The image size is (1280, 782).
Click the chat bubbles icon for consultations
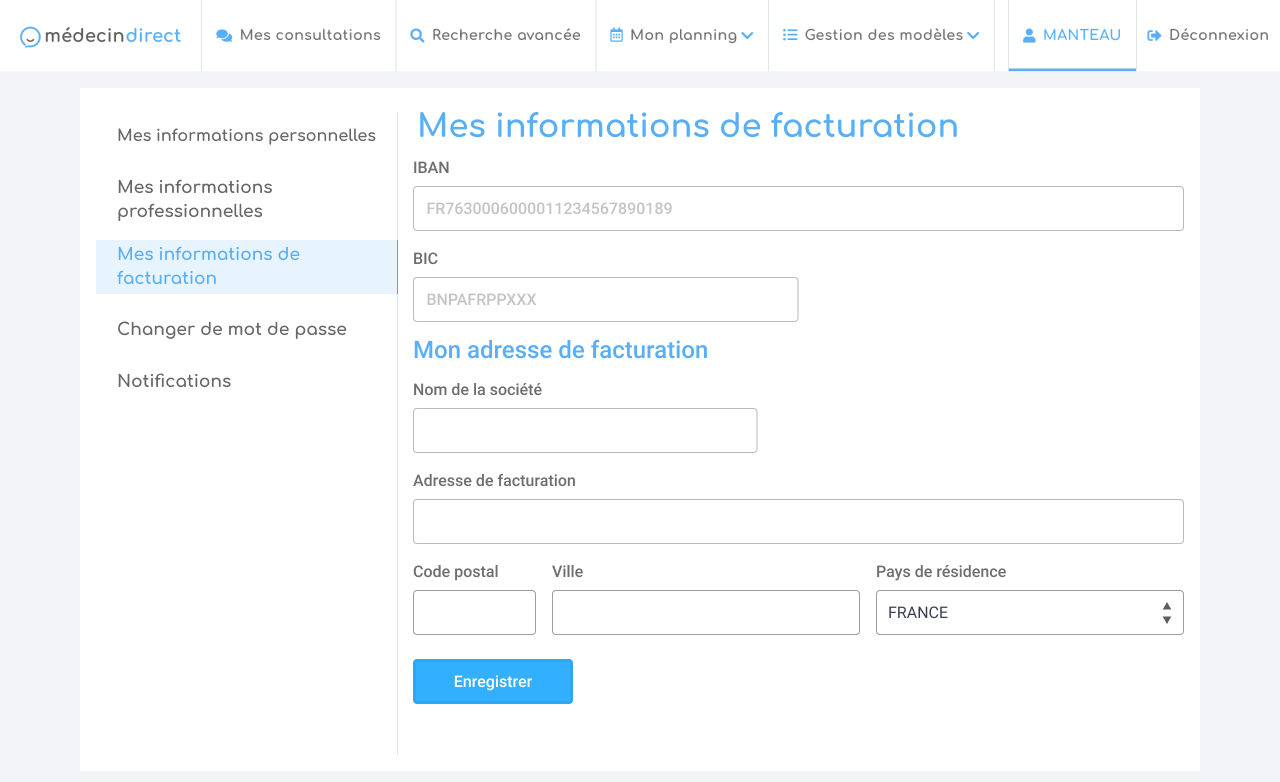coord(224,36)
